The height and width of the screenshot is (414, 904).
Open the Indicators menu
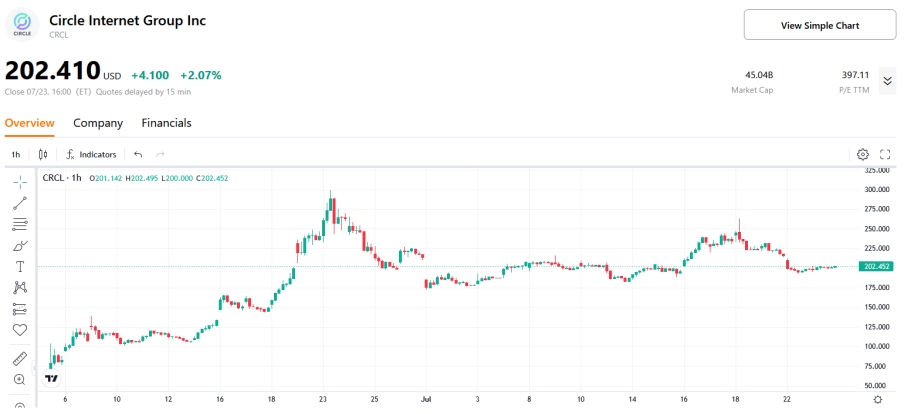(x=91, y=154)
